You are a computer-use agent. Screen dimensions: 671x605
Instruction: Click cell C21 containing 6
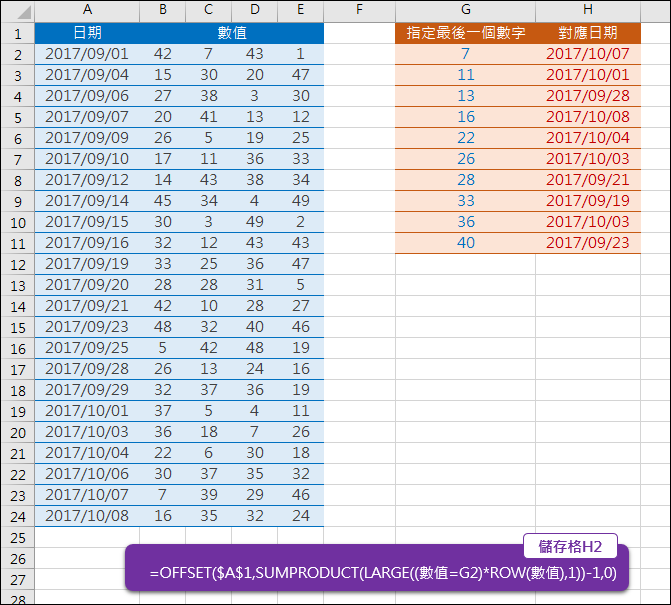pos(208,453)
